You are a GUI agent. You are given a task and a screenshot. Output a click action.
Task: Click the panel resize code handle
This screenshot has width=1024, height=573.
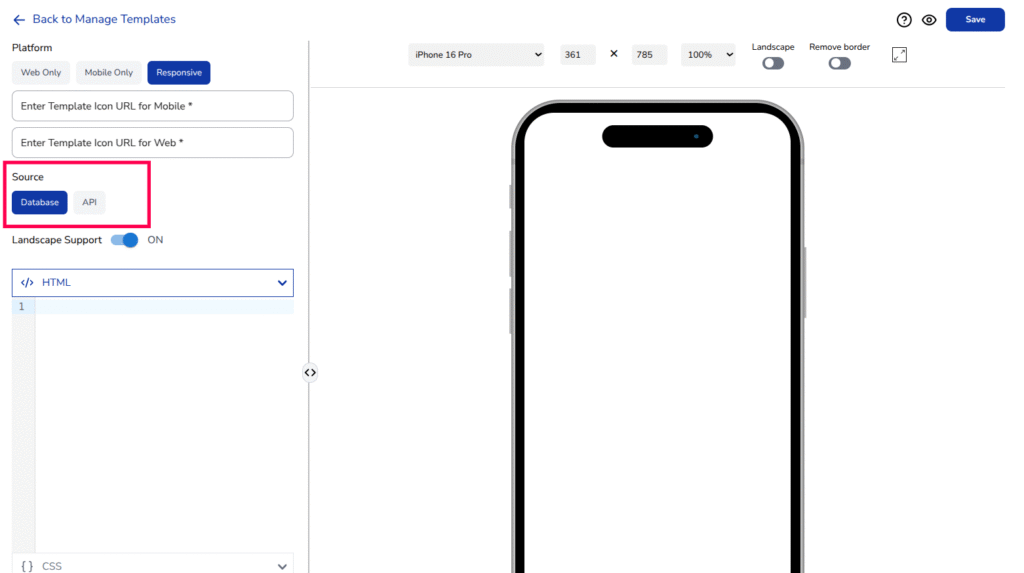point(310,373)
